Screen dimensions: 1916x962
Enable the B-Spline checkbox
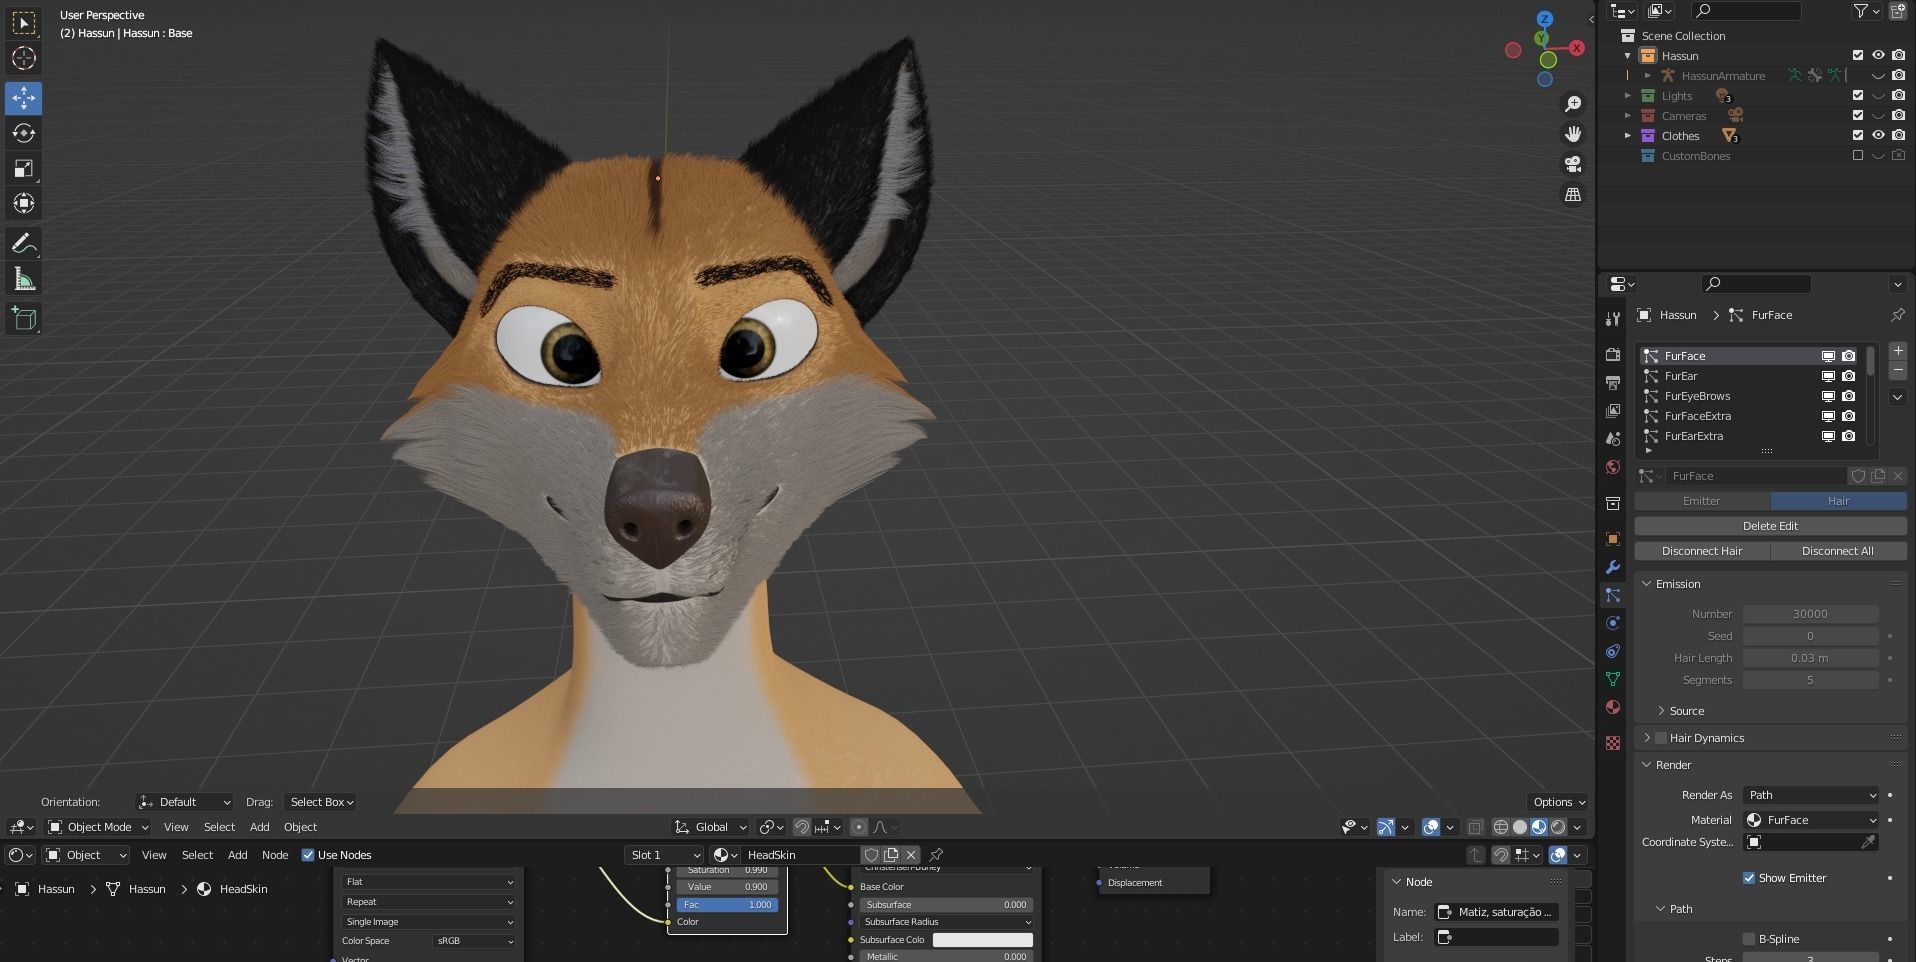click(x=1749, y=939)
